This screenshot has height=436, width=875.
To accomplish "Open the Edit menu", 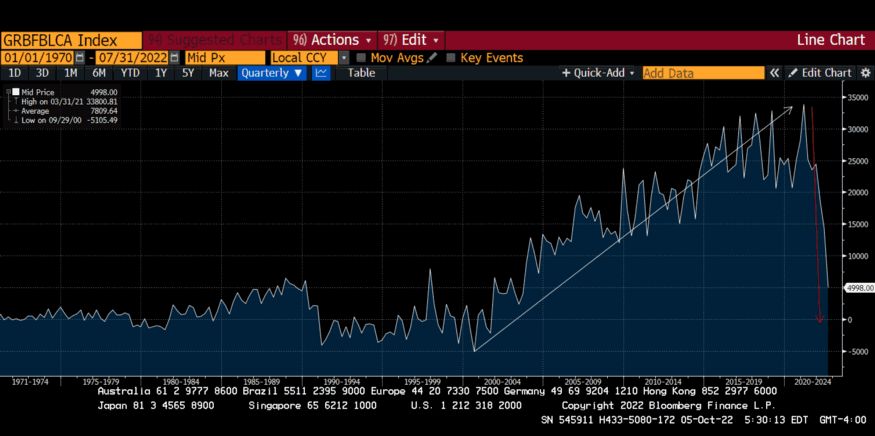I will pos(412,40).
